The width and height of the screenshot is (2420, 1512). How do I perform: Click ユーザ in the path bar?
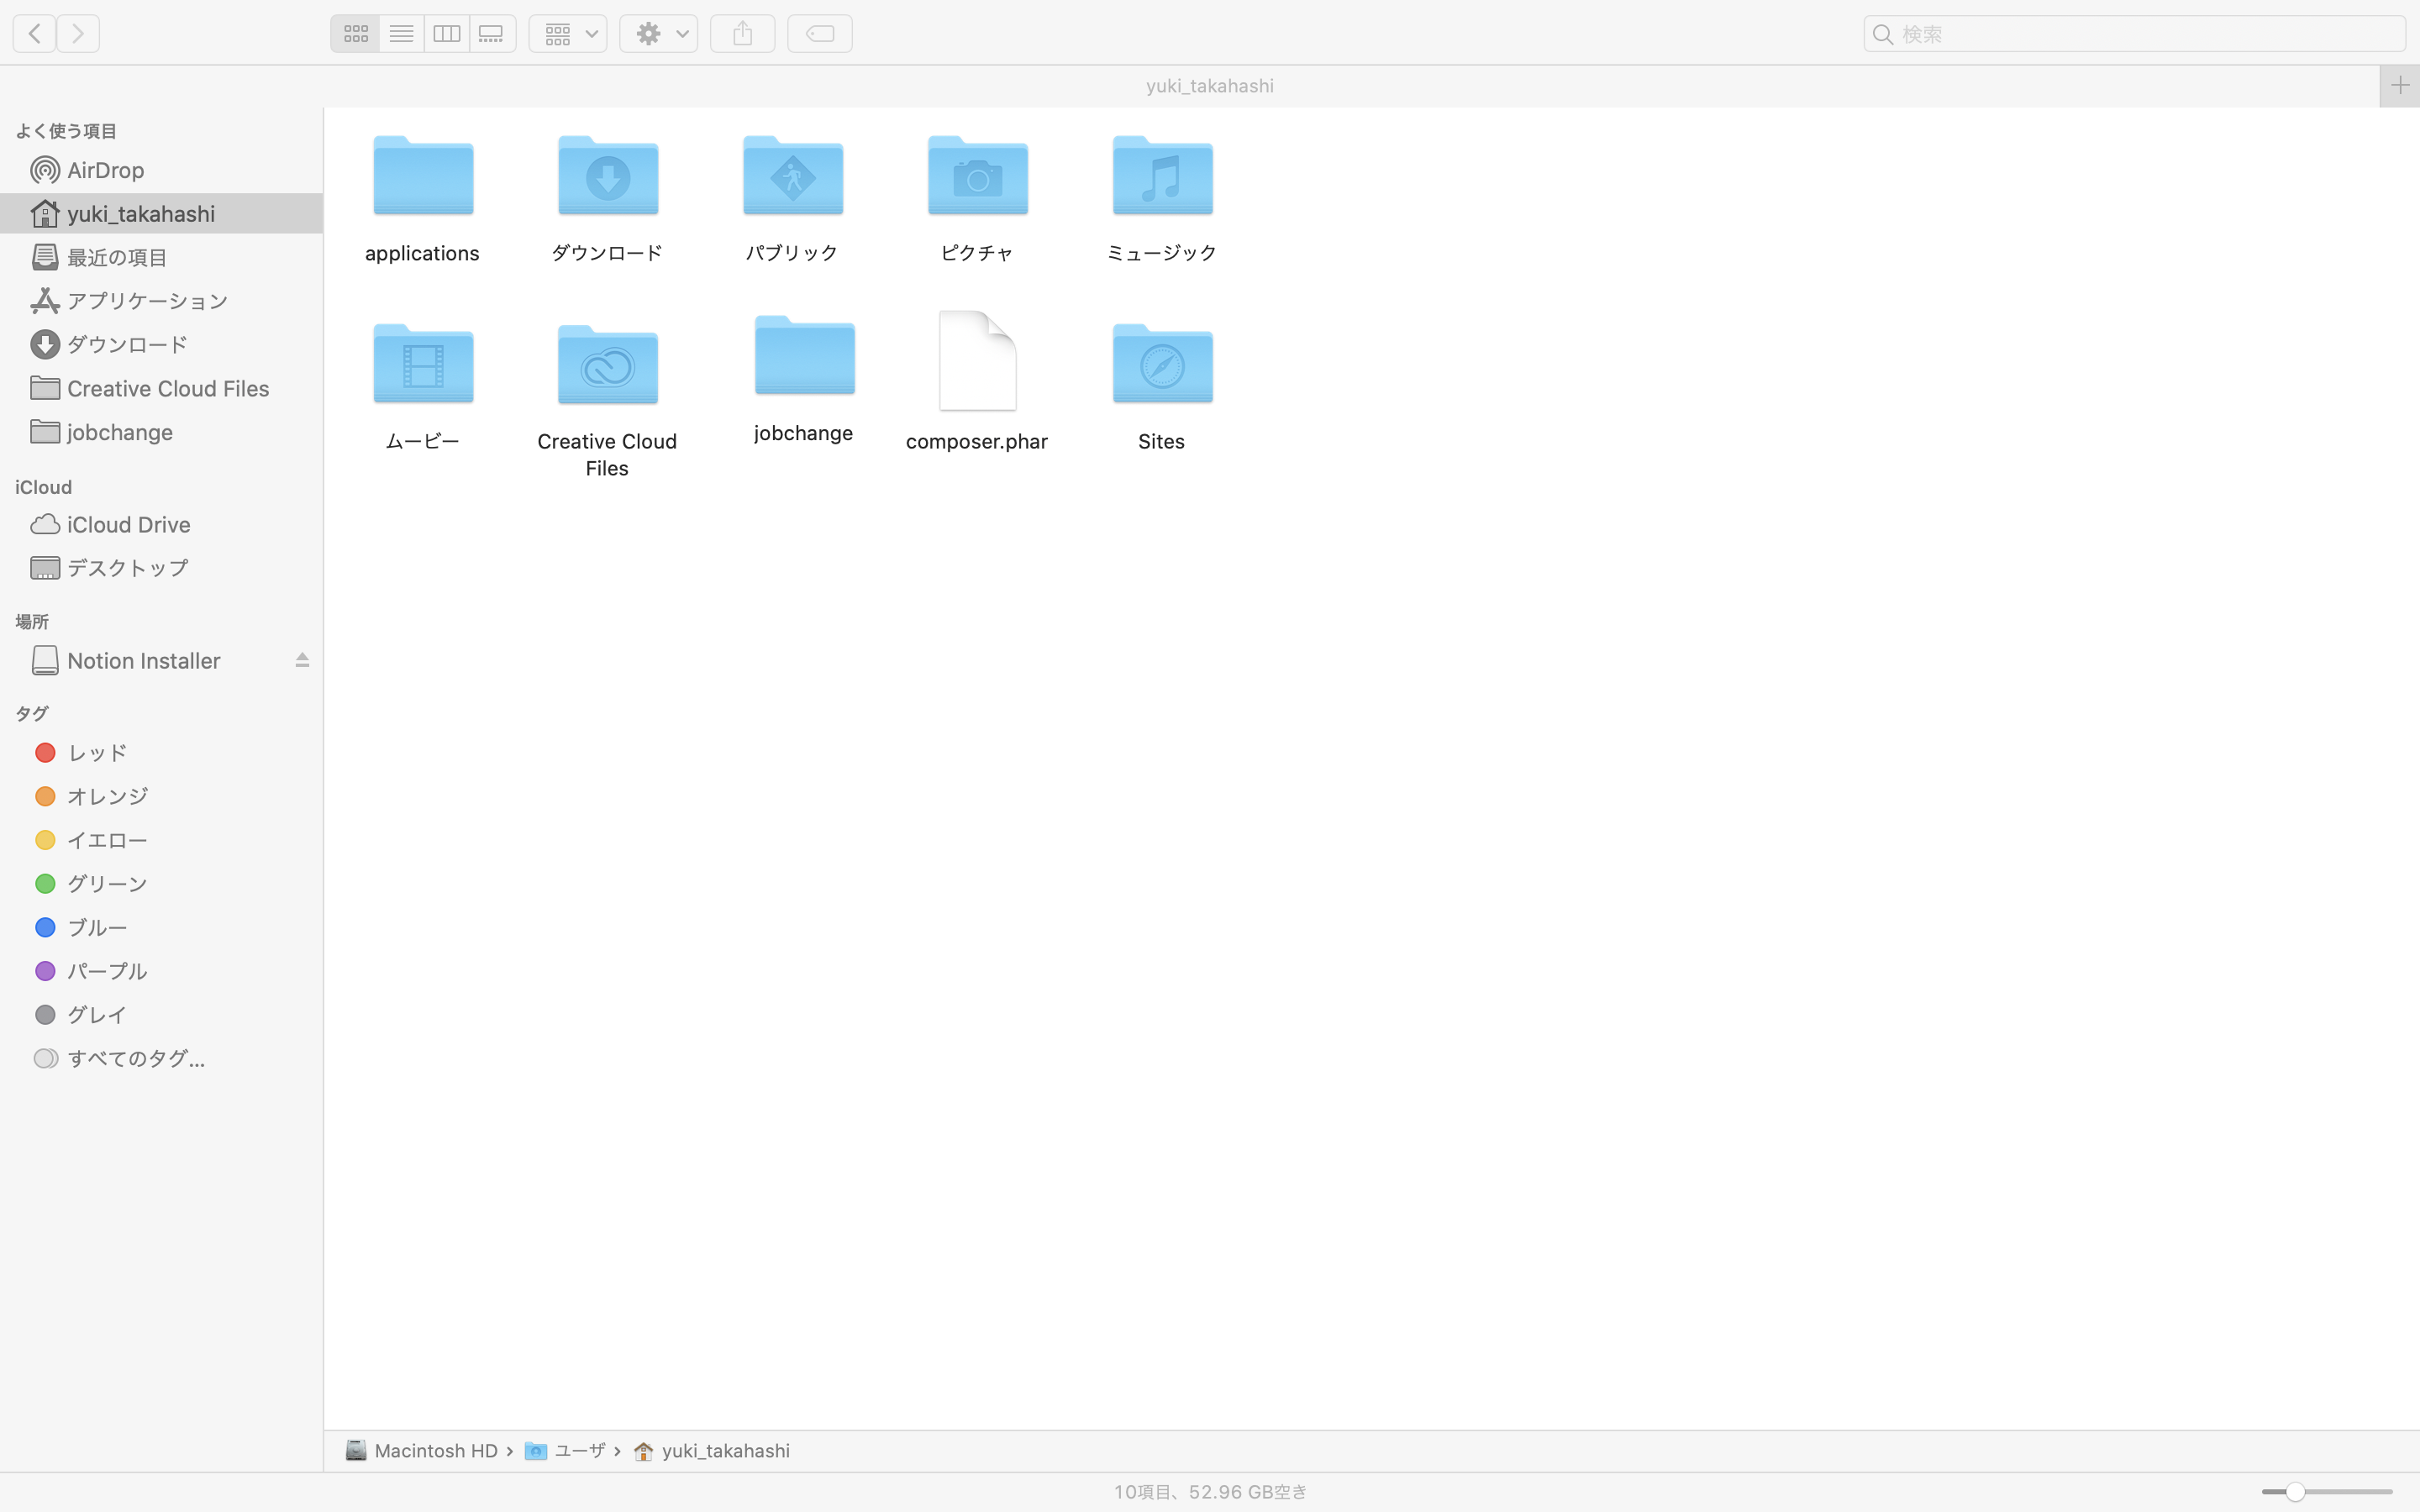[565, 1450]
